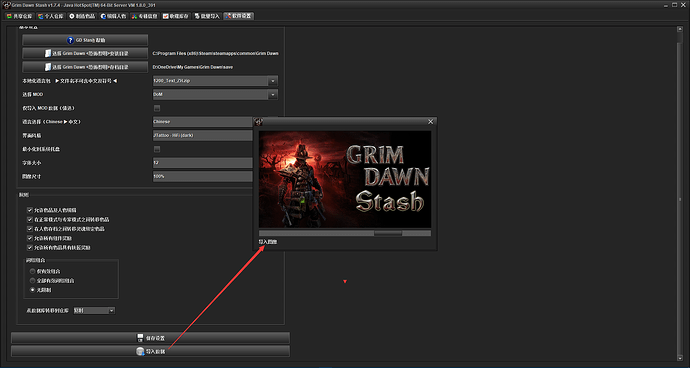Click the 导入数据 import database button

(150, 351)
